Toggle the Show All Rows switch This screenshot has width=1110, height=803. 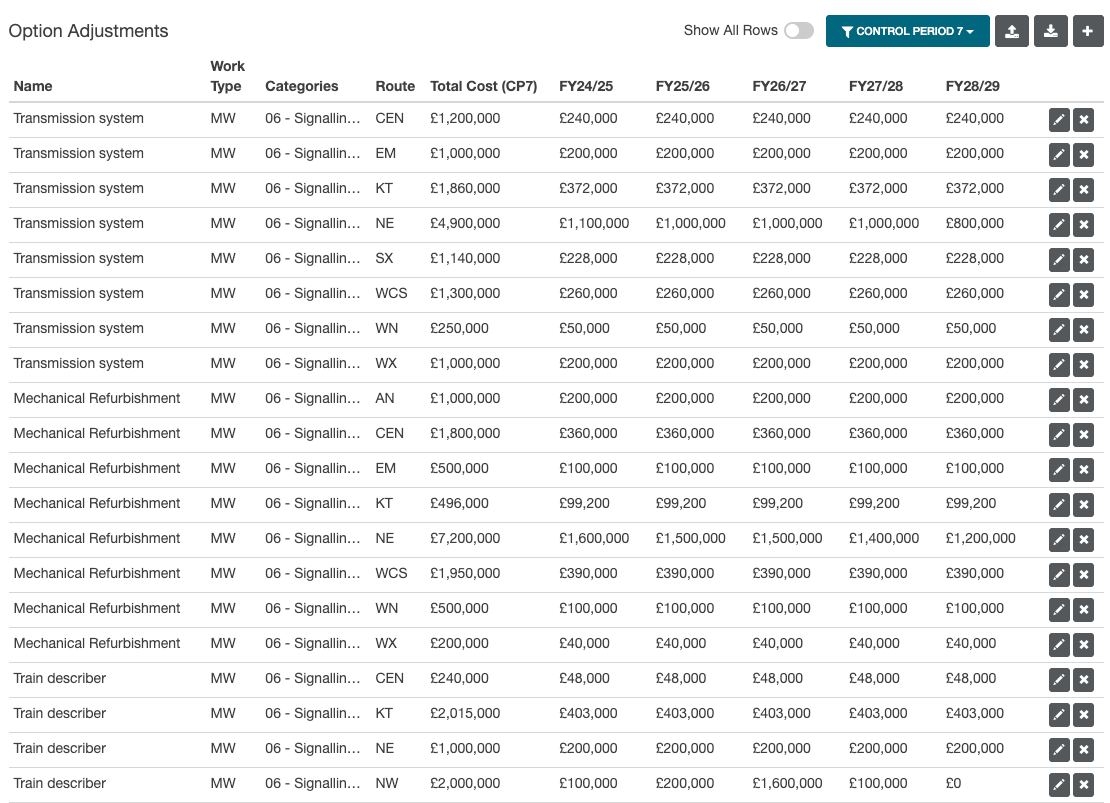pyautogui.click(x=798, y=31)
